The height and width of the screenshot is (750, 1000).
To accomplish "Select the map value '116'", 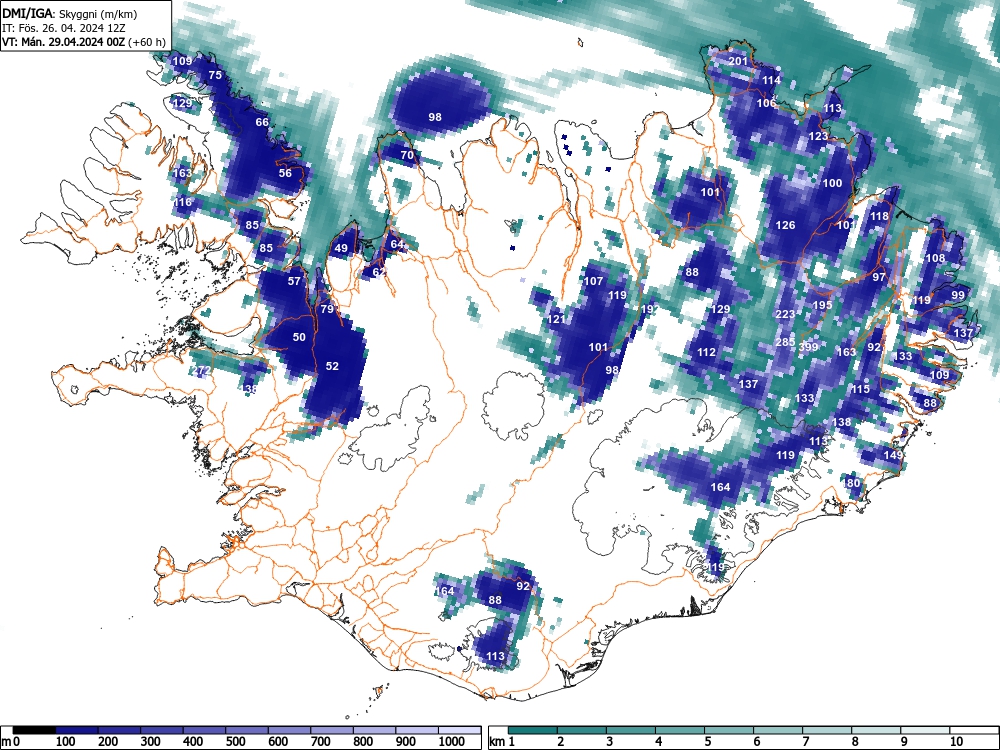I will [182, 202].
